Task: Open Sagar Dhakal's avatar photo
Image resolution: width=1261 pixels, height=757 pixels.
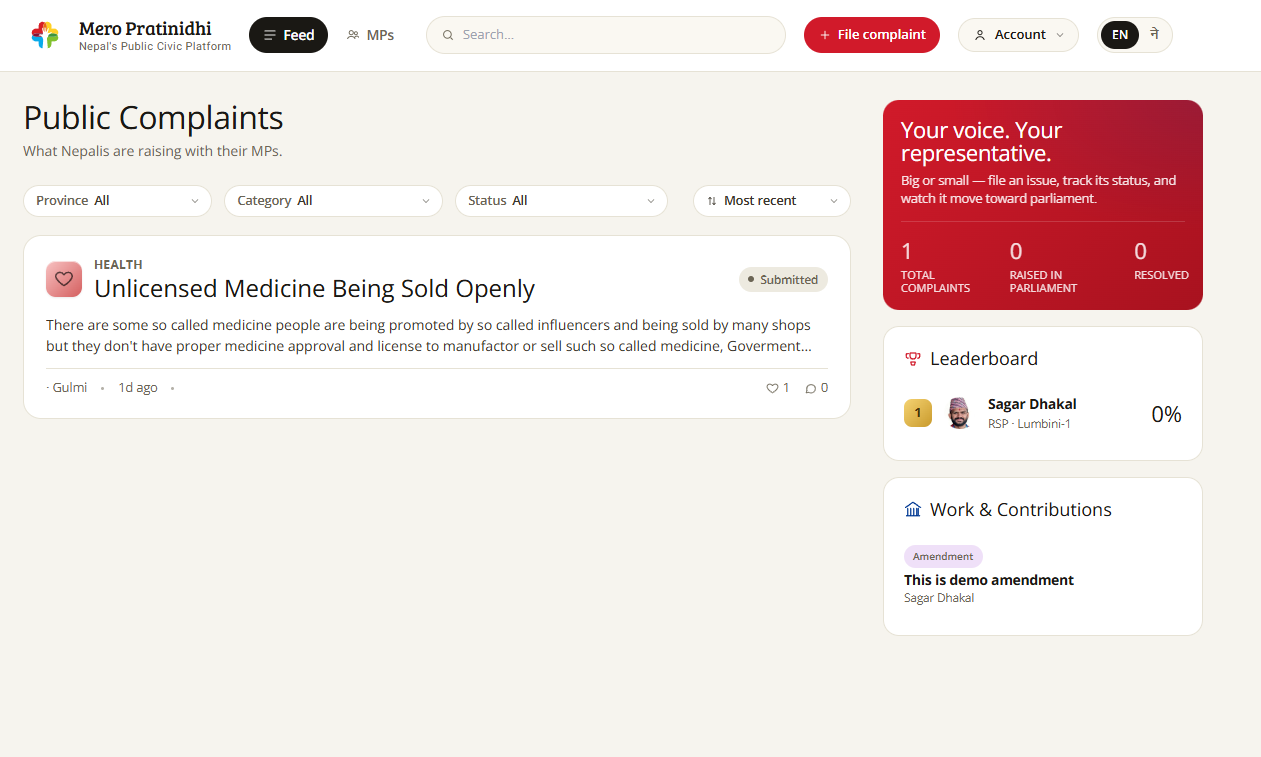Action: click(959, 413)
